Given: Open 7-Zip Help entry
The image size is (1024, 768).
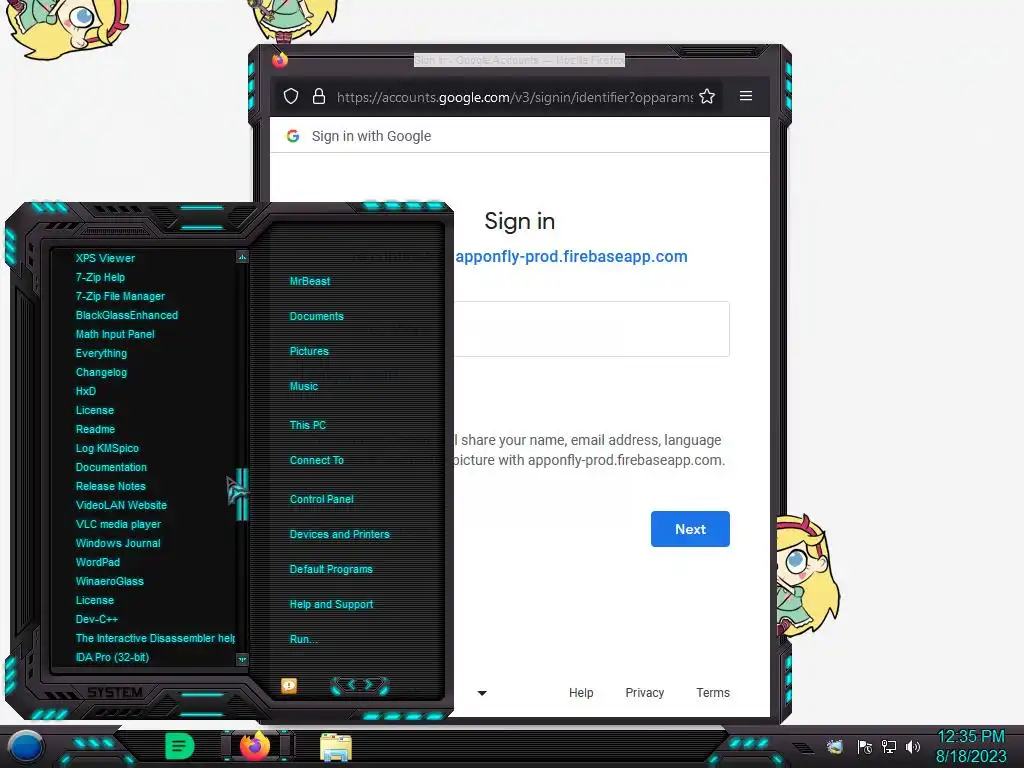Looking at the screenshot, I should coord(100,277).
